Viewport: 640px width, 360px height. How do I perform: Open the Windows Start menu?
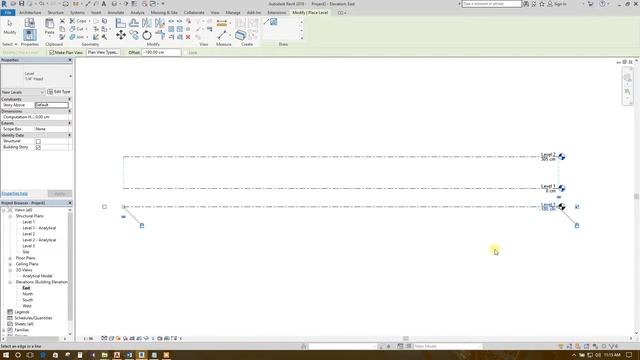[6, 355]
